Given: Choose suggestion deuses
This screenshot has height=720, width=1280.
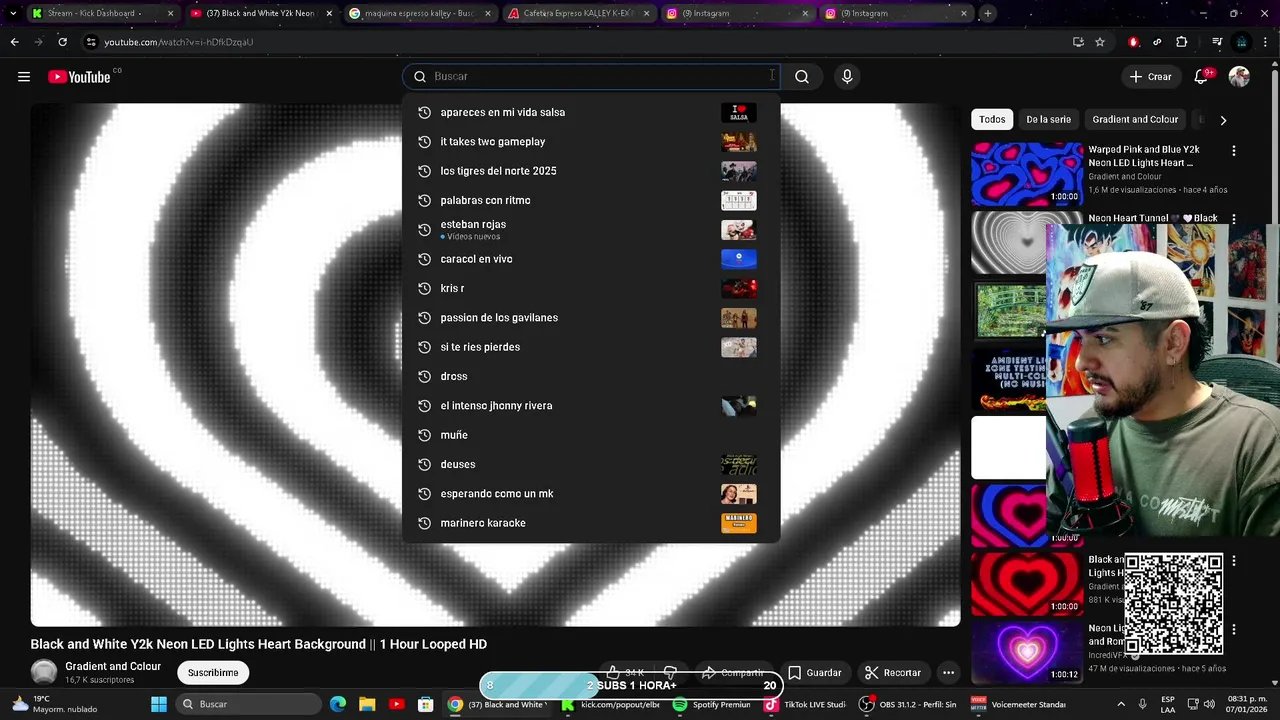Looking at the screenshot, I should [x=591, y=464].
